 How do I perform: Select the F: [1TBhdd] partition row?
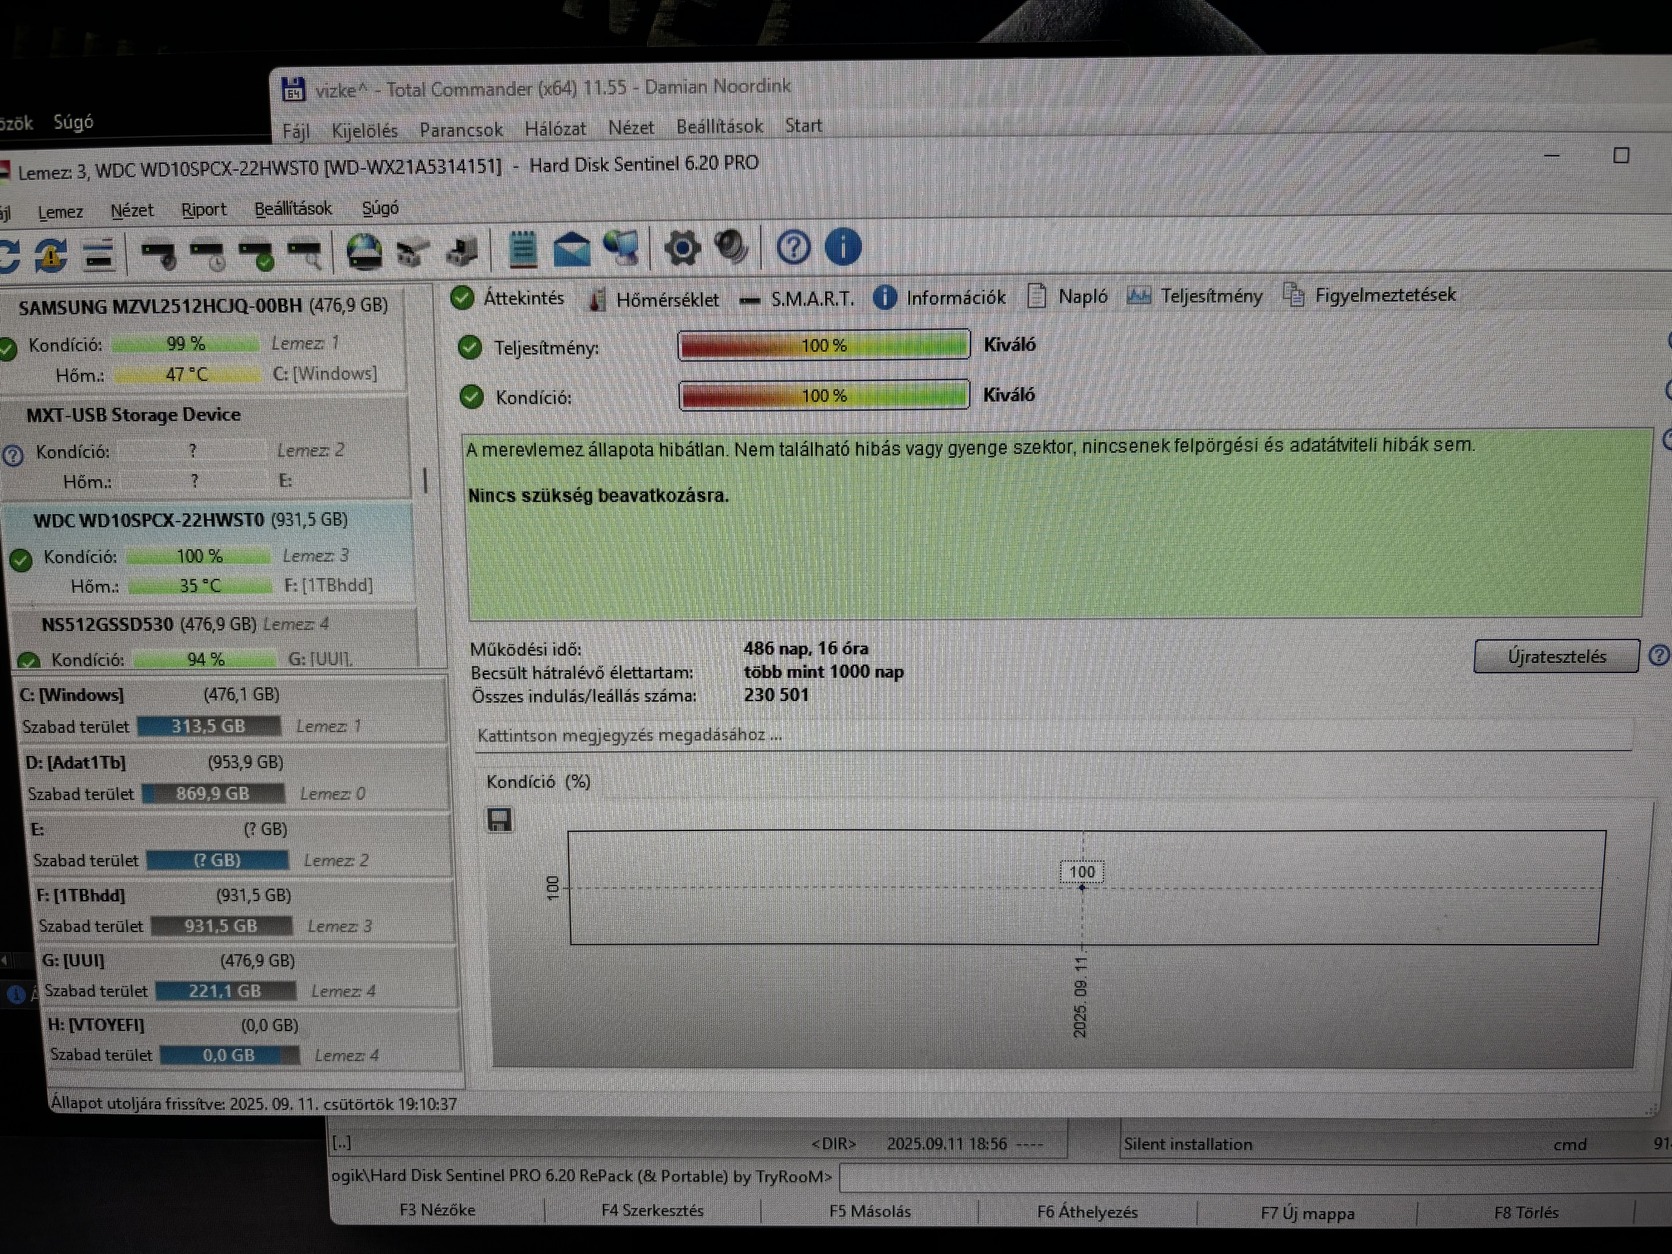(243, 911)
